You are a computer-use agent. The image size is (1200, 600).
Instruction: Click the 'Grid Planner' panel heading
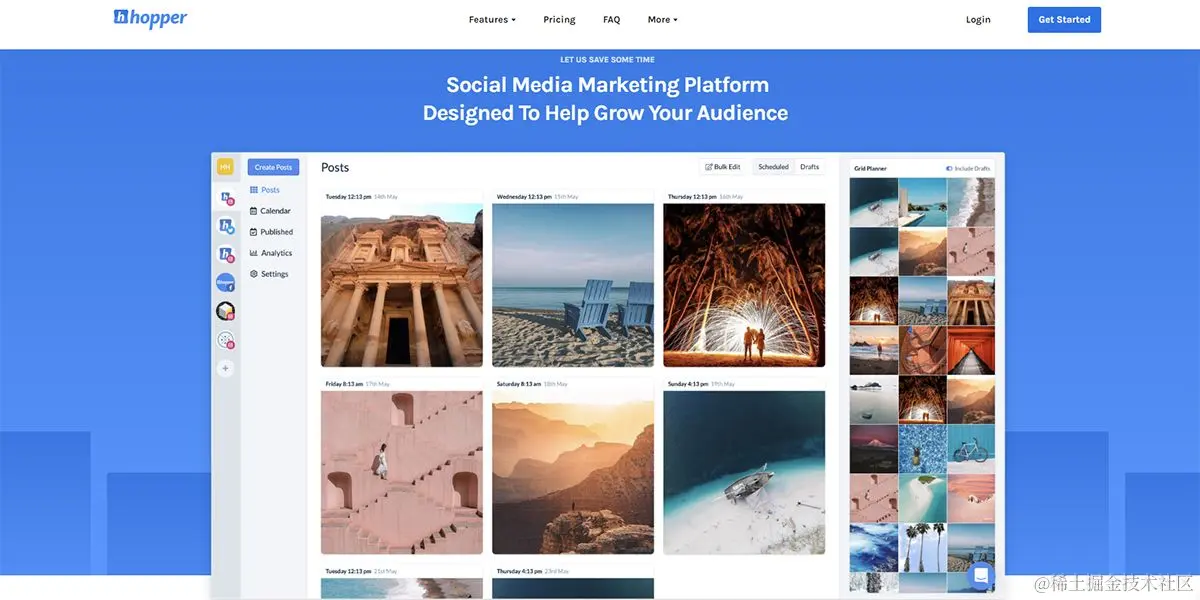click(x=870, y=168)
